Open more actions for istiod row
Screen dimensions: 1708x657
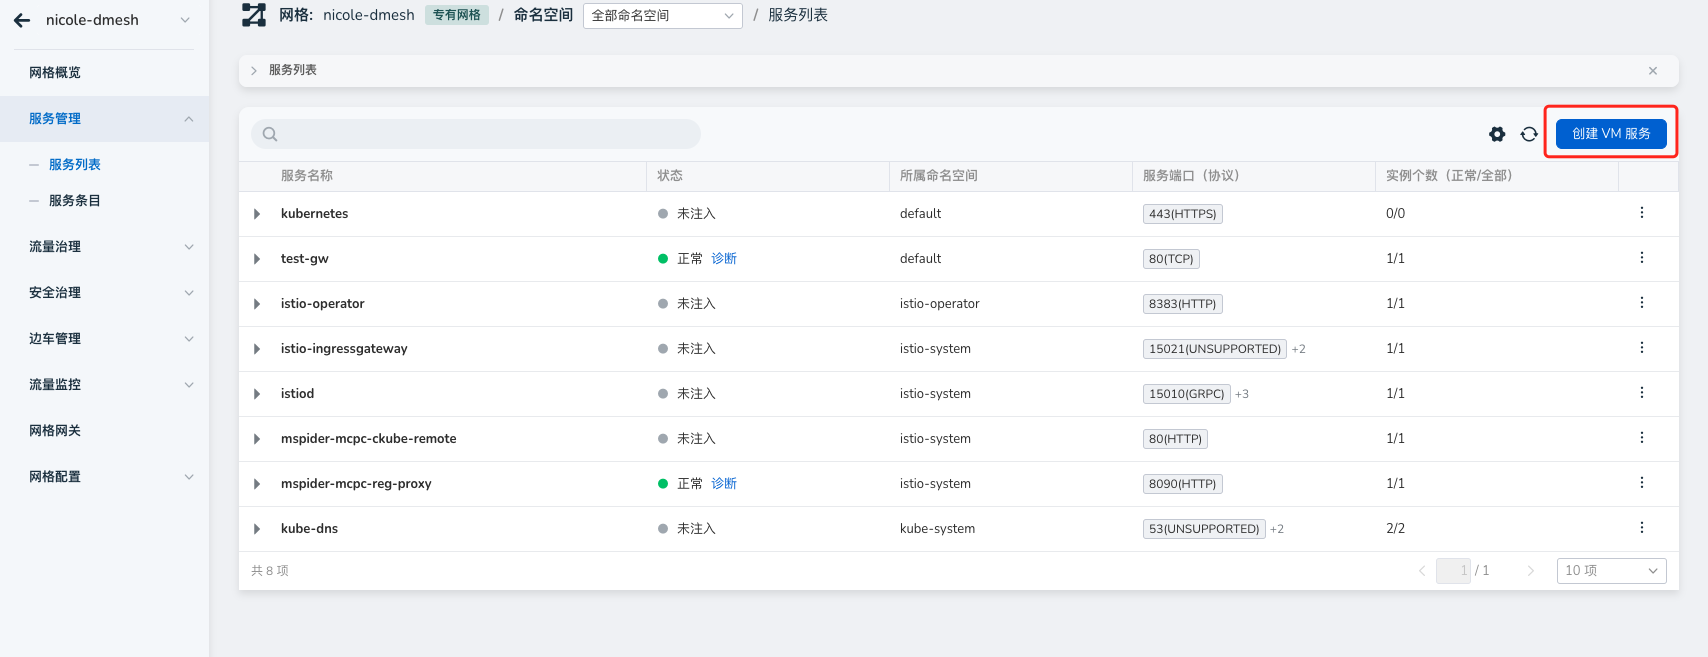1641,393
